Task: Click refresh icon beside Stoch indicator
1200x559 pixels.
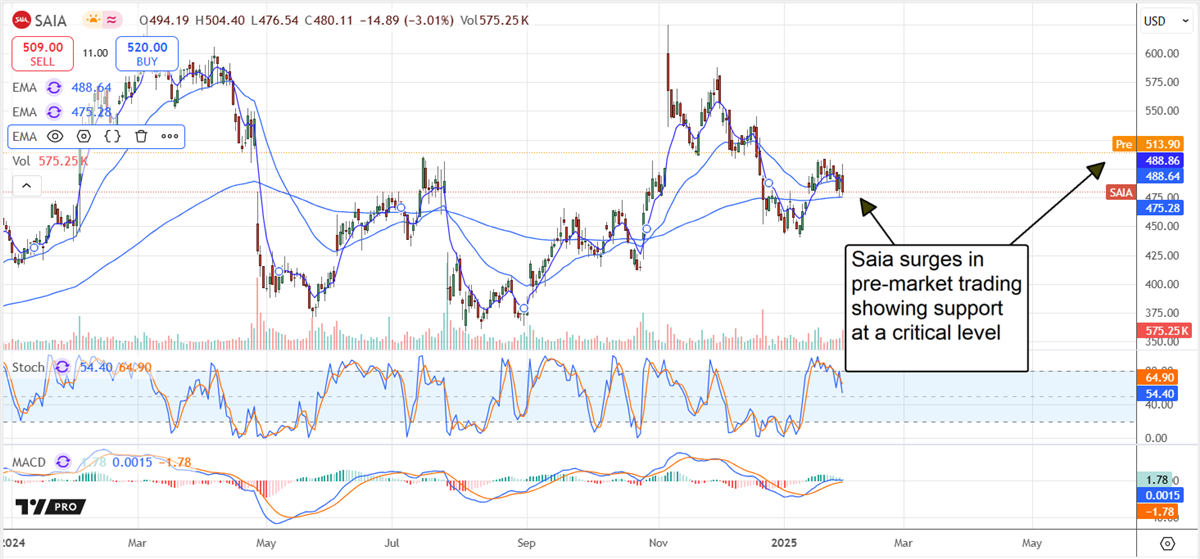Action: pyautogui.click(x=63, y=367)
